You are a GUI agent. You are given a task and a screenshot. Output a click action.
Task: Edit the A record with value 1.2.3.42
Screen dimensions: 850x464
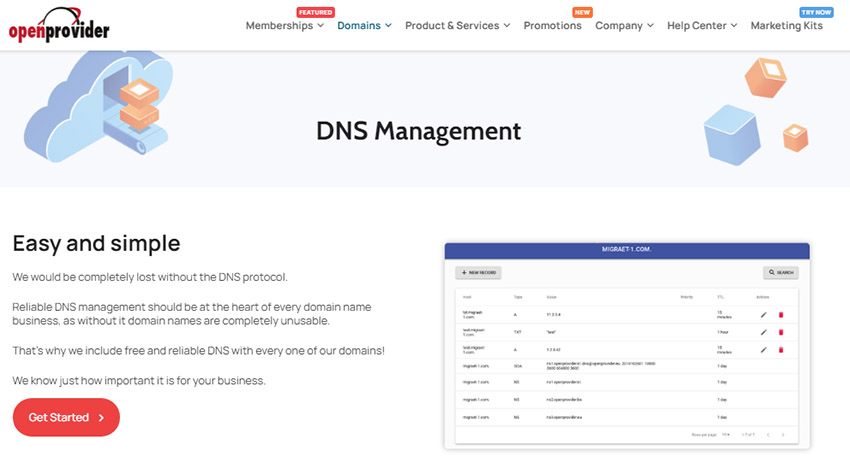(x=763, y=350)
